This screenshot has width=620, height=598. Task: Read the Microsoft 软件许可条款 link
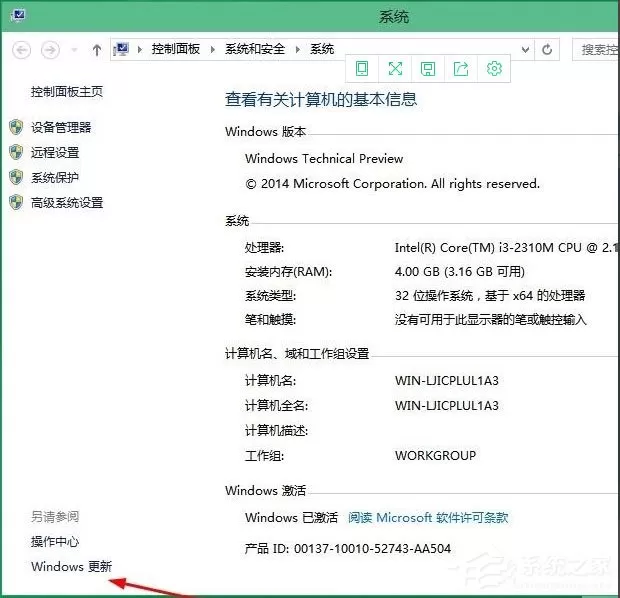click(428, 517)
